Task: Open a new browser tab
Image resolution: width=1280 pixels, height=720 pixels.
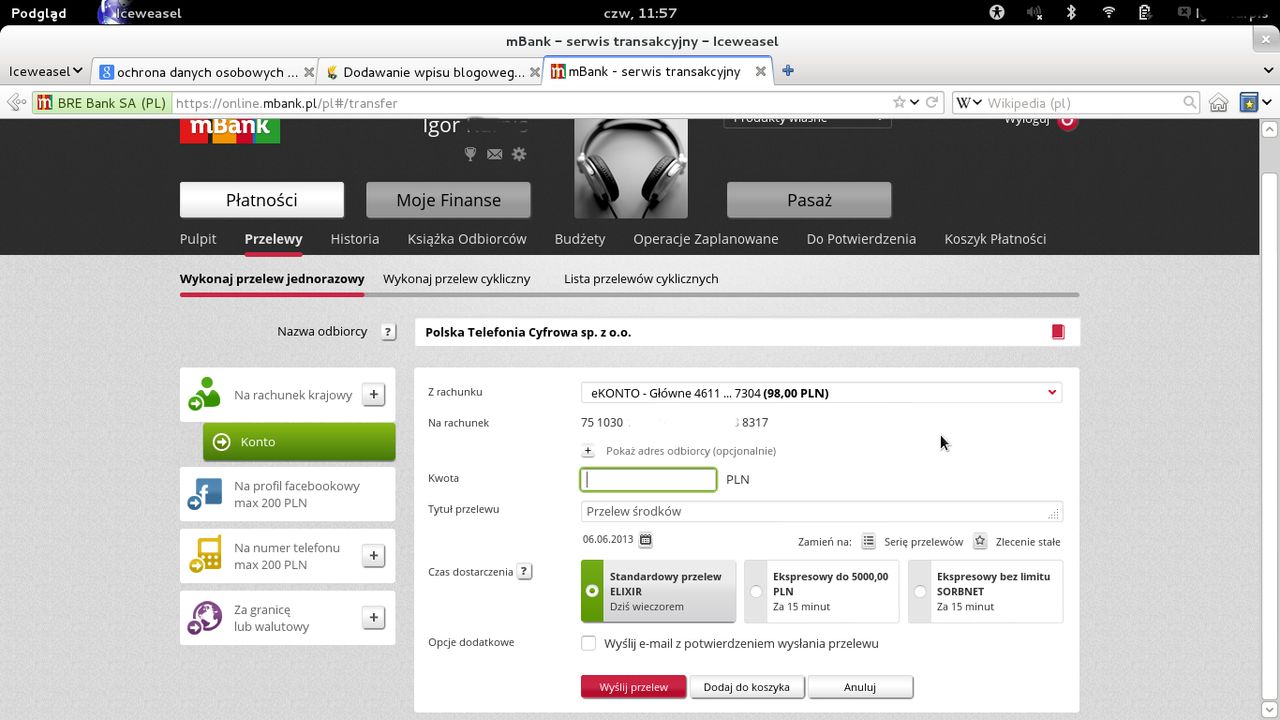Action: pyautogui.click(x=788, y=71)
